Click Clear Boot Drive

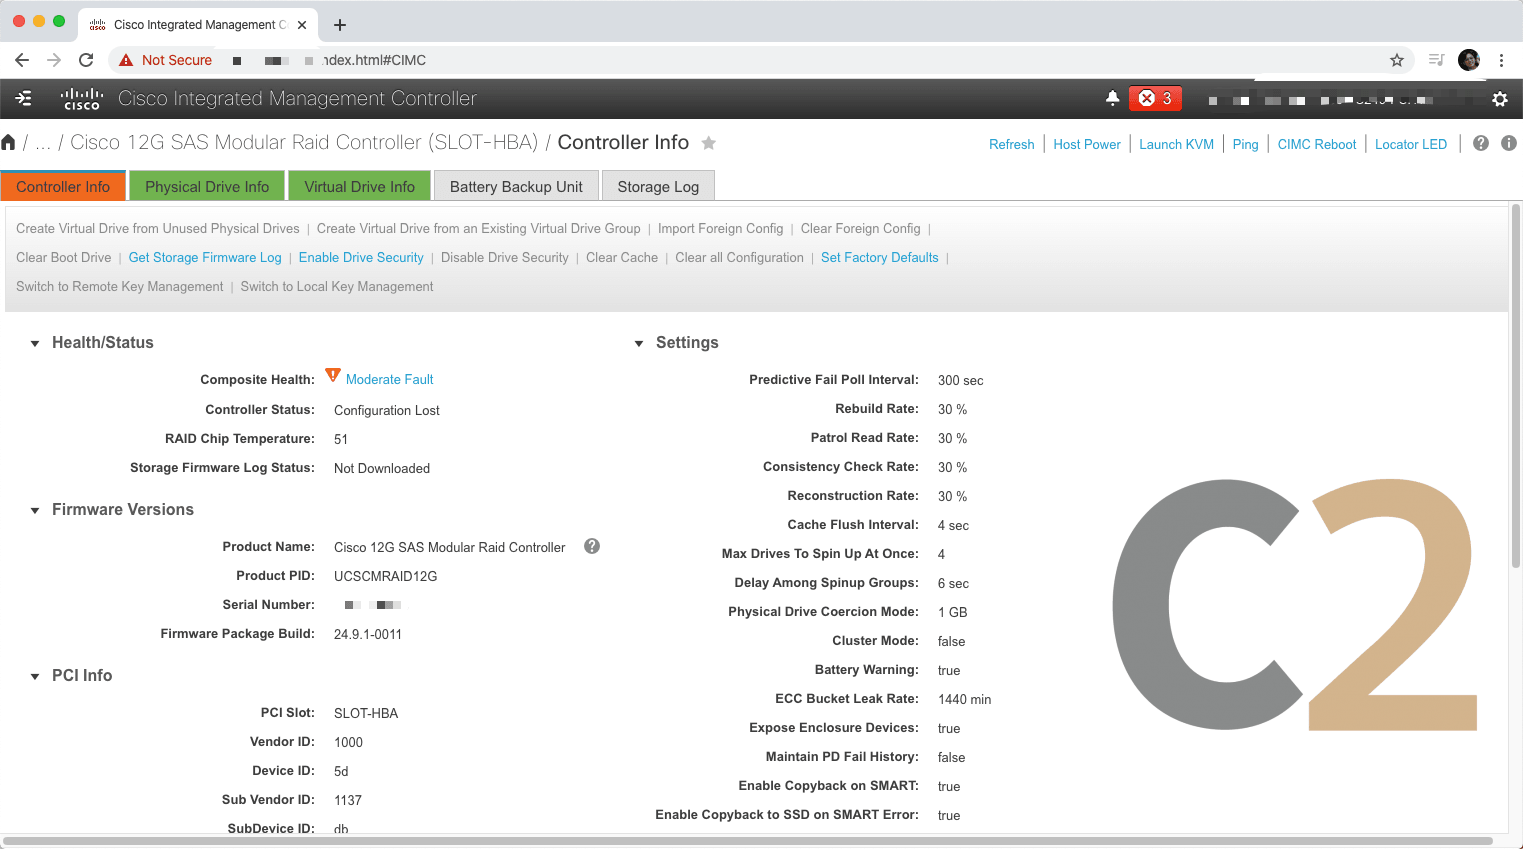coord(64,257)
